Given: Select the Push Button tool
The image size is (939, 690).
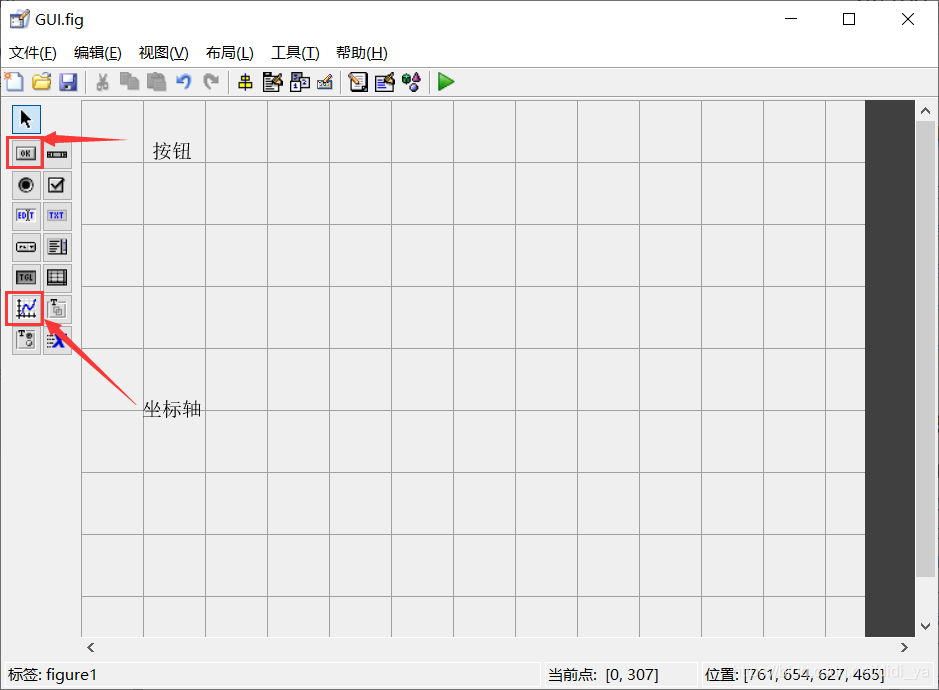Looking at the screenshot, I should coord(25,153).
